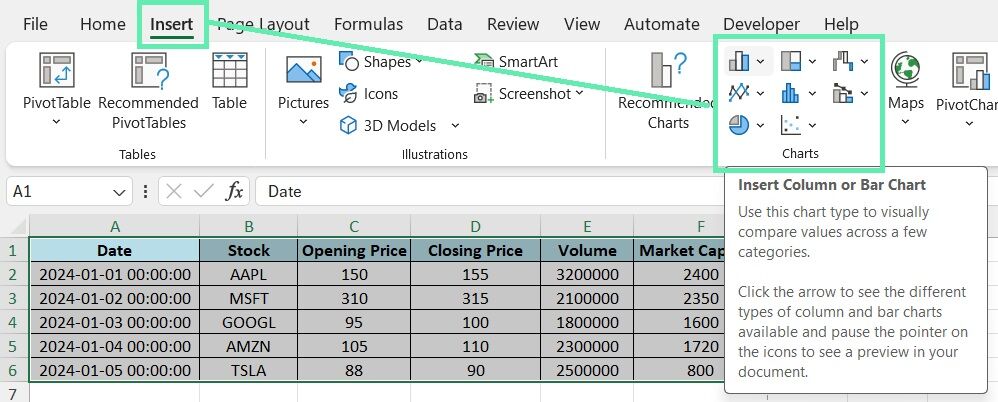
Task: Click the Select All corner of the sheet
Action: tap(14, 226)
